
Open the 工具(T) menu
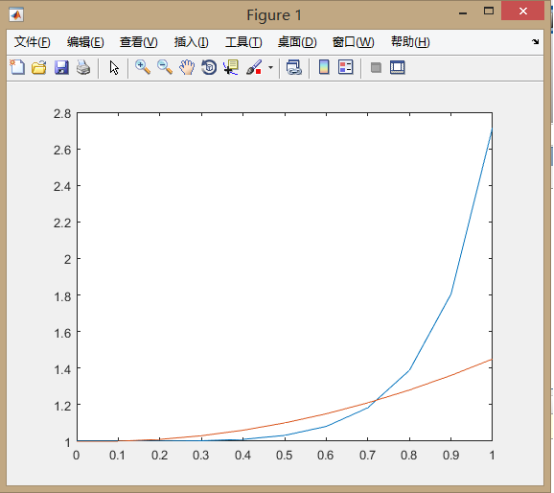(243, 42)
